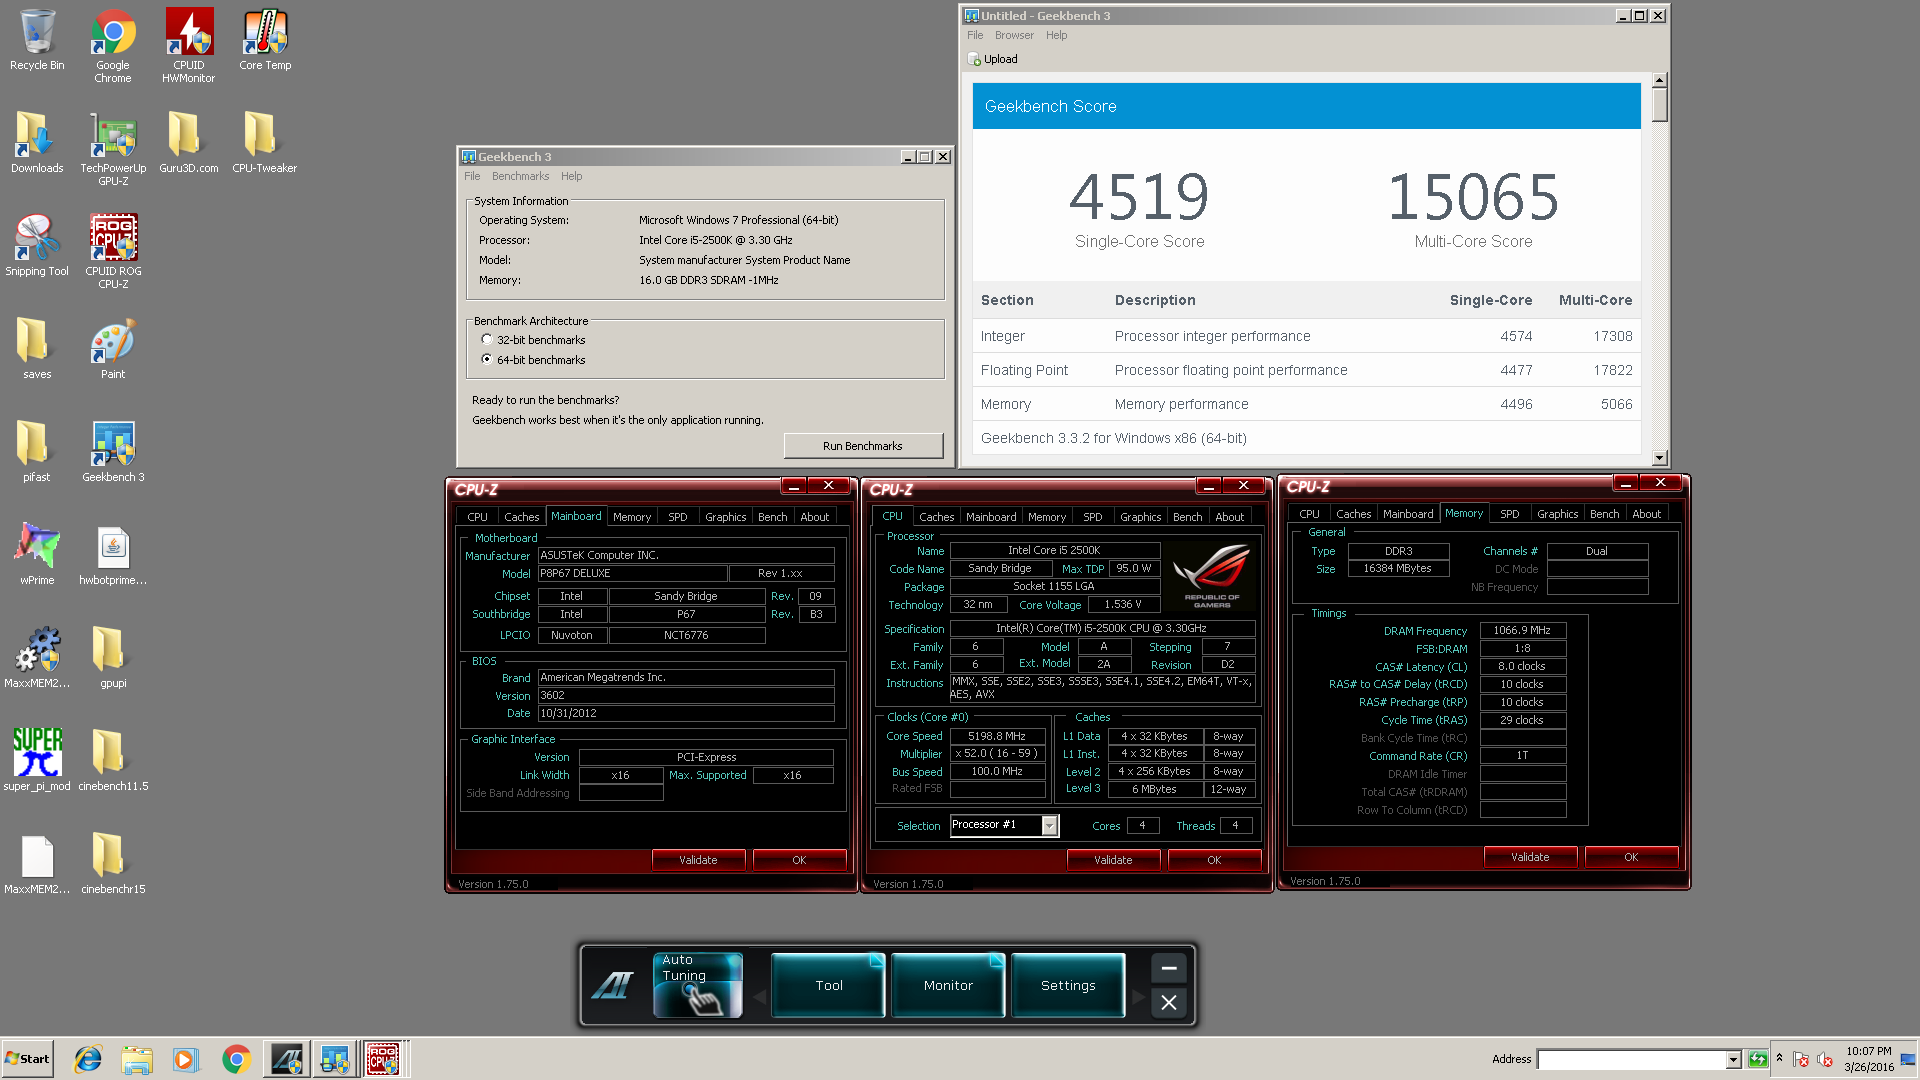Screen dimensions: 1920x1080
Task: Switch to Caches tab in left CPU-Z
Action: tap(521, 517)
